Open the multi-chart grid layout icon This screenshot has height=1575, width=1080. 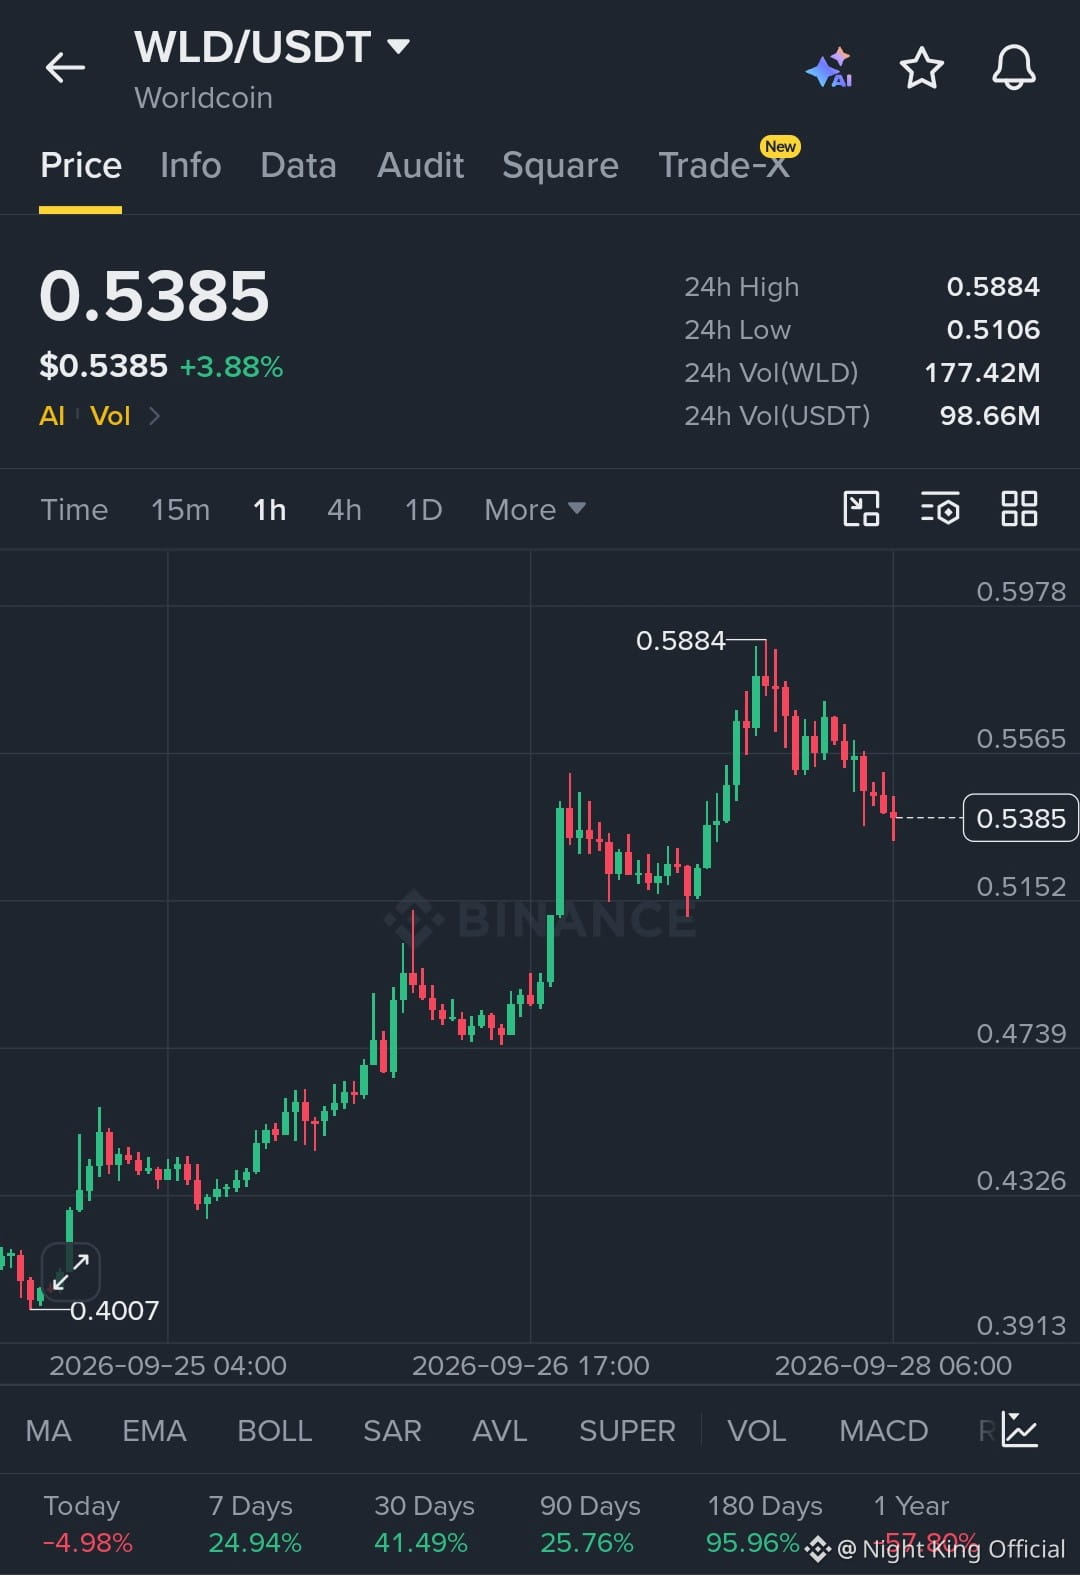coord(1019,509)
